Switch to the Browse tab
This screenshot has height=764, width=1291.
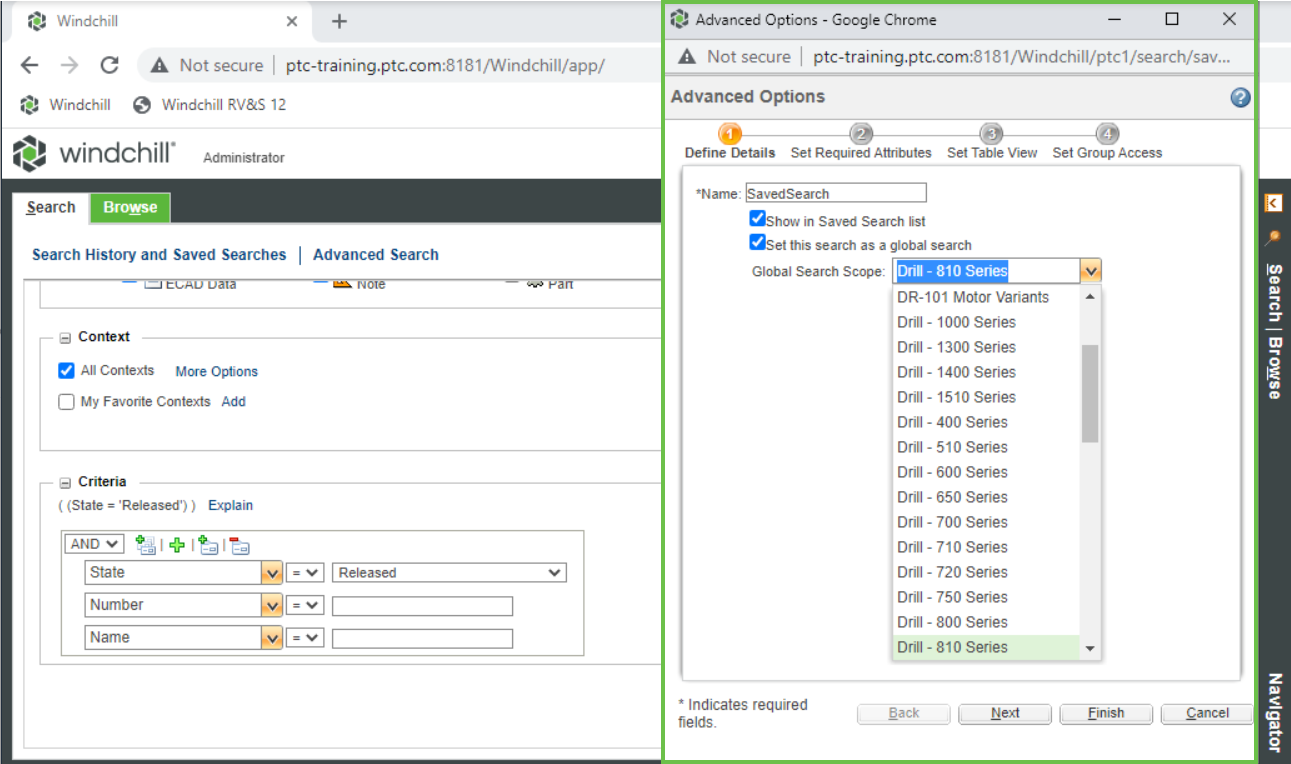click(x=130, y=207)
